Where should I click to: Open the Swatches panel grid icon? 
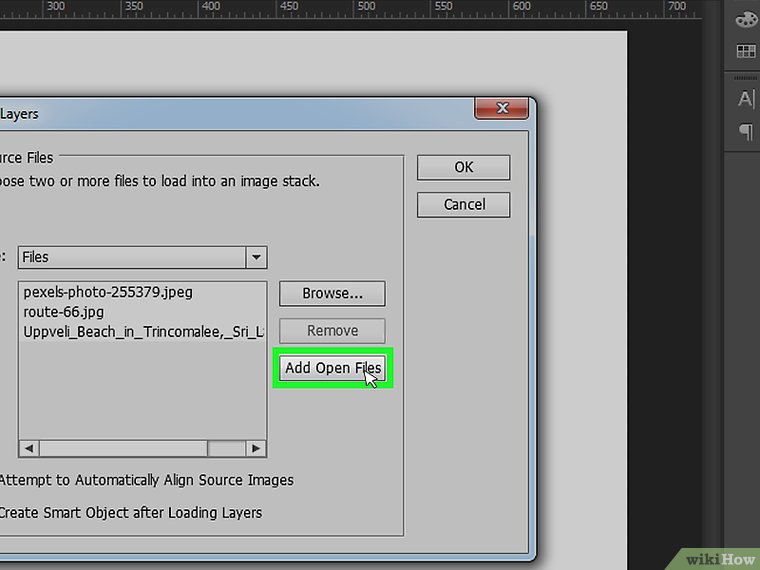coord(745,51)
